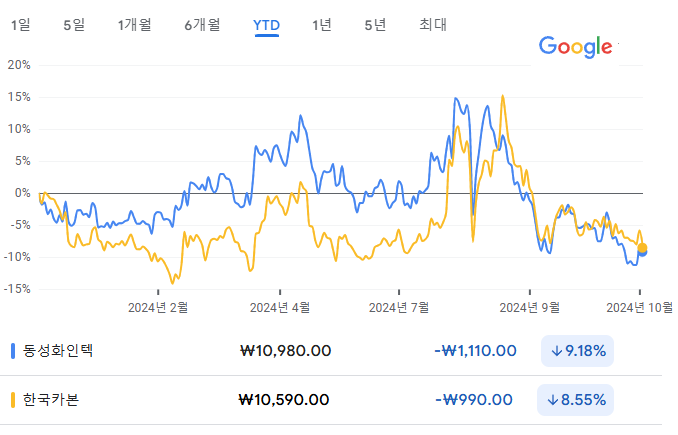Click the 0% y-axis label
The image size is (678, 435).
pyautogui.click(x=23, y=193)
